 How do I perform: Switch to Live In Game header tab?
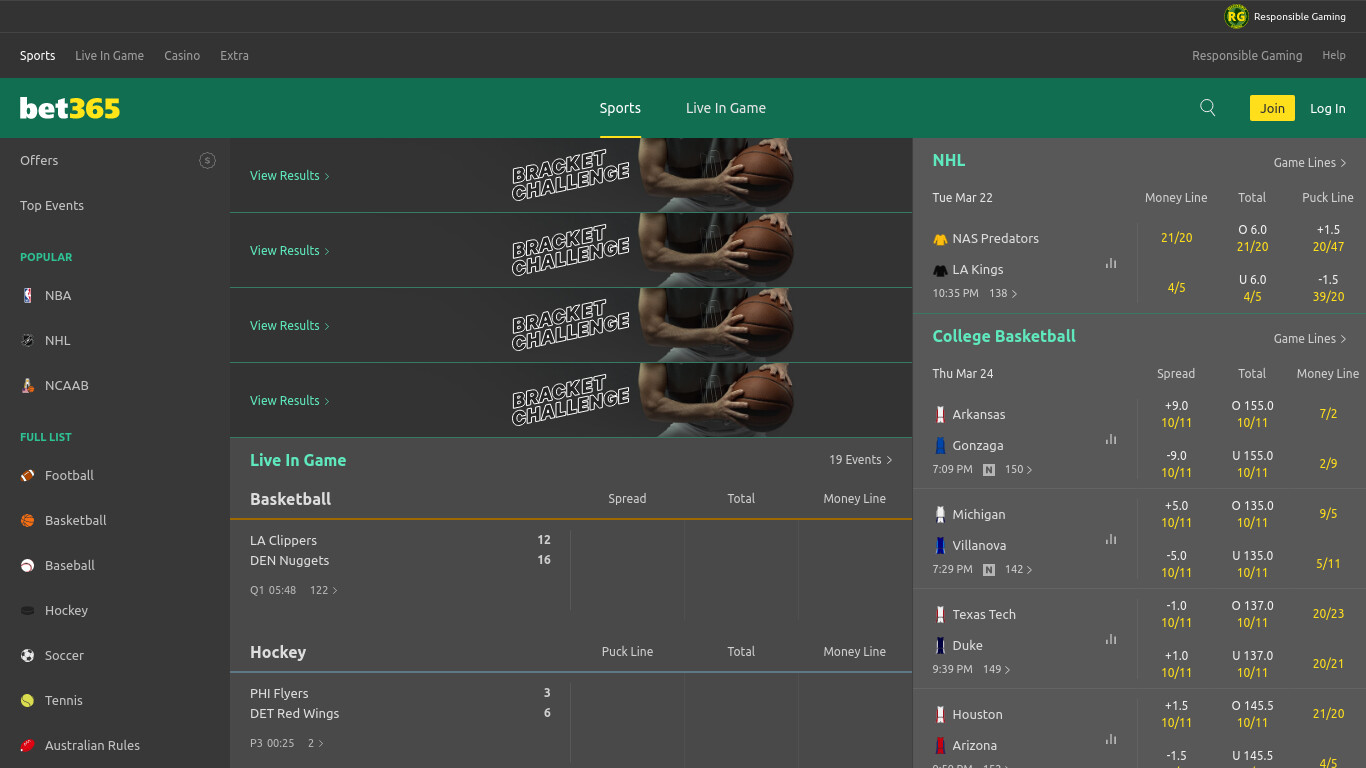coord(726,108)
